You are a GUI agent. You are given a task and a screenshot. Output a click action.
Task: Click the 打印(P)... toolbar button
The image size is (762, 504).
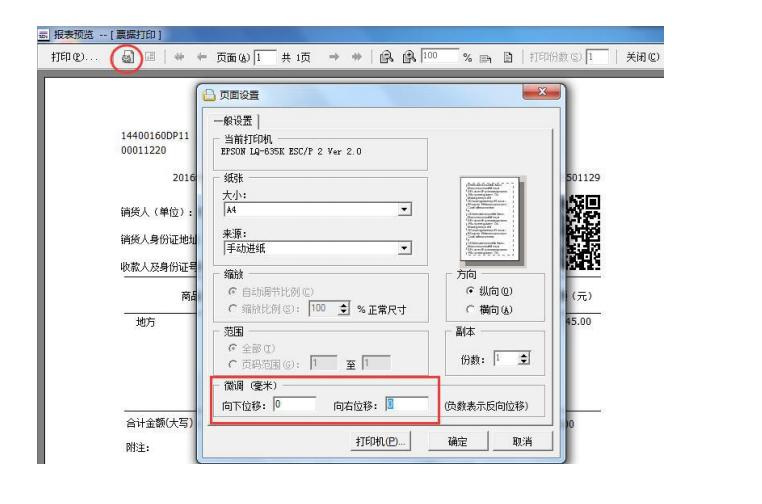[75, 57]
